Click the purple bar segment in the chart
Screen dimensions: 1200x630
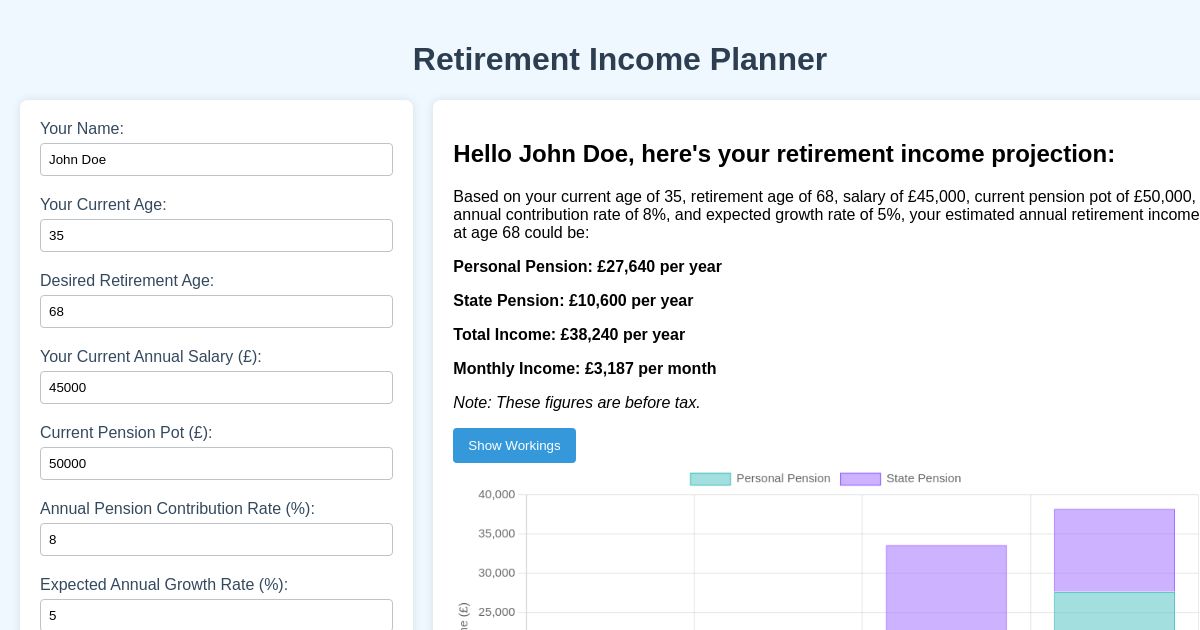(946, 585)
